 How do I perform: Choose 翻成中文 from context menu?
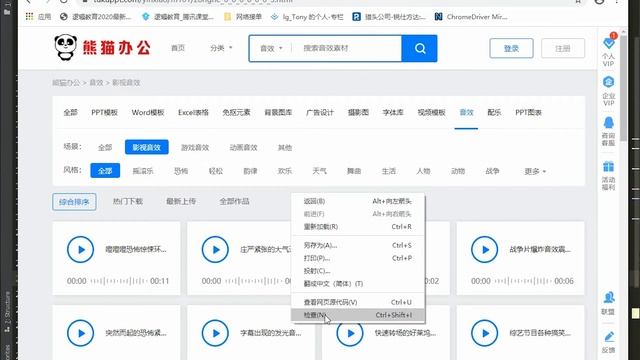pos(358,284)
